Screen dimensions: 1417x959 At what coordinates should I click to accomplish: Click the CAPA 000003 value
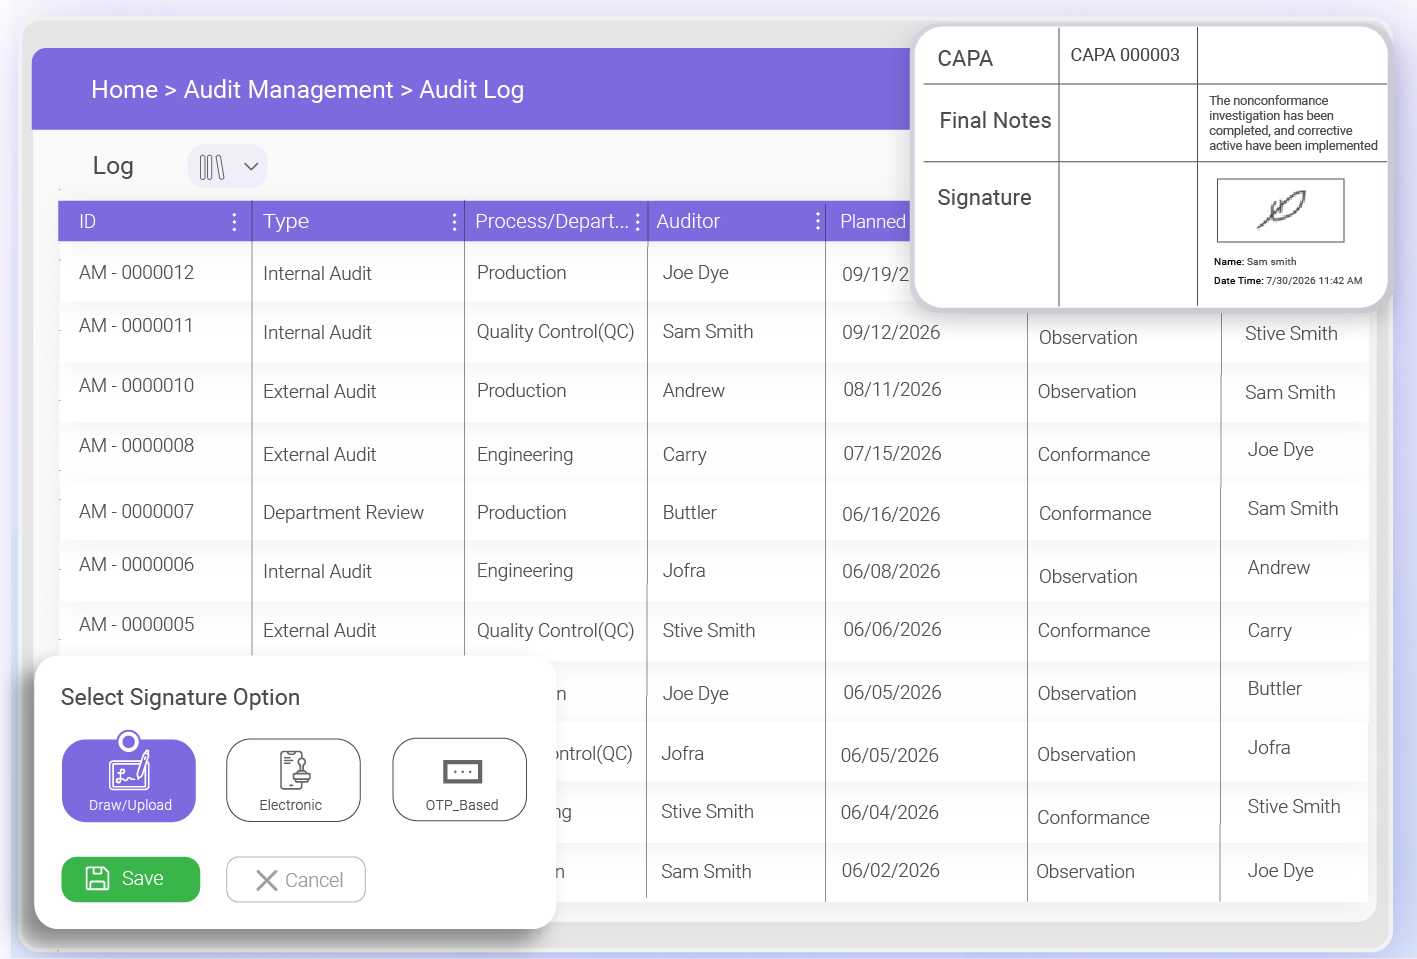1125,55
